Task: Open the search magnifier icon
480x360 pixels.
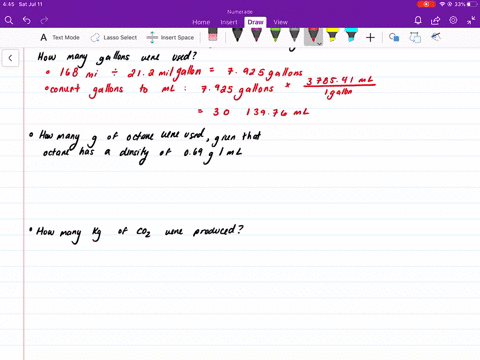Action: pyautogui.click(x=9, y=21)
